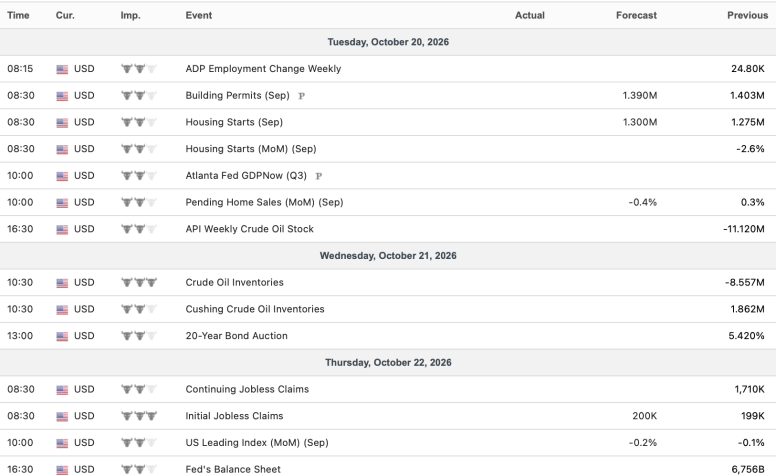The width and height of the screenshot is (776, 476).
Task: Click the Forecast column header
Action: pyautogui.click(x=636, y=15)
